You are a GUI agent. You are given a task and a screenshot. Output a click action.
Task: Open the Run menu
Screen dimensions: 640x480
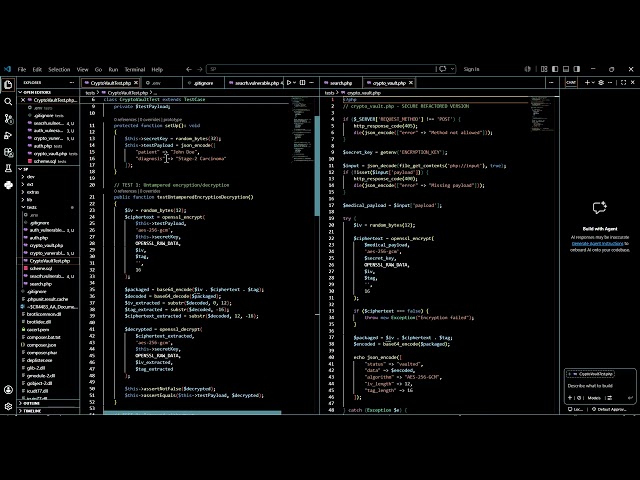click(113, 69)
